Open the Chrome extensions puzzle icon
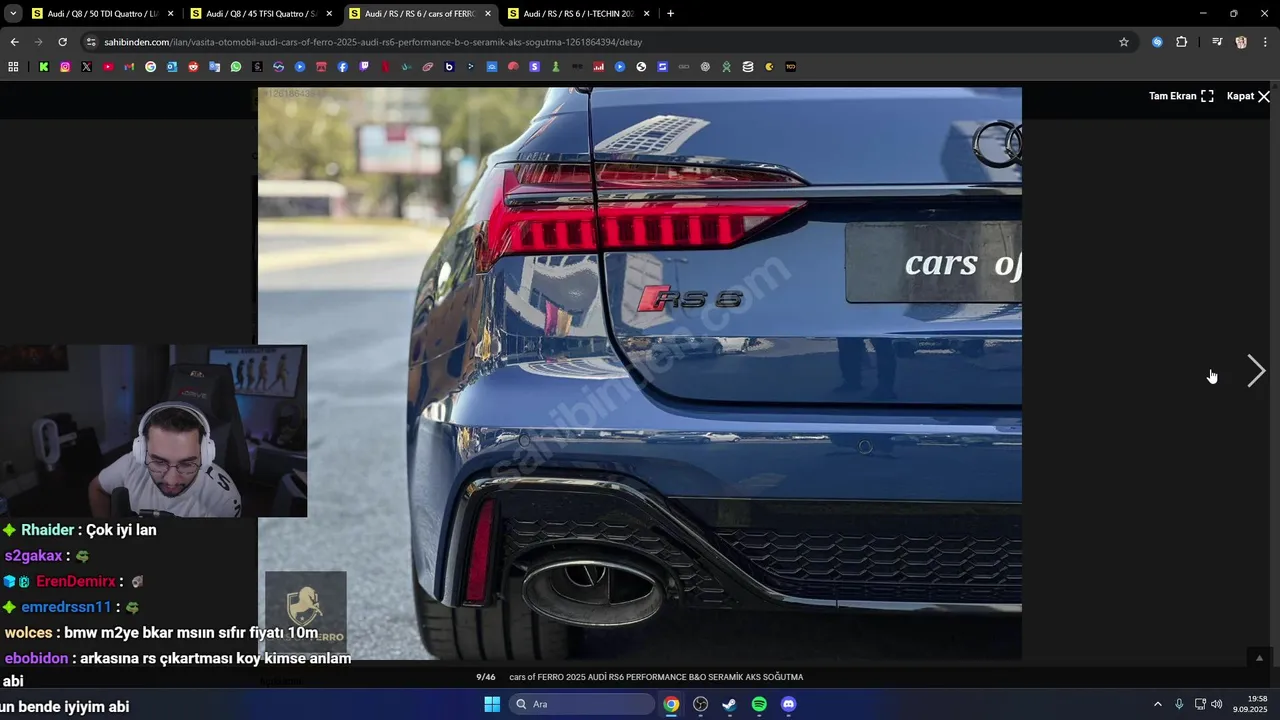The width and height of the screenshot is (1280, 720). (1181, 42)
